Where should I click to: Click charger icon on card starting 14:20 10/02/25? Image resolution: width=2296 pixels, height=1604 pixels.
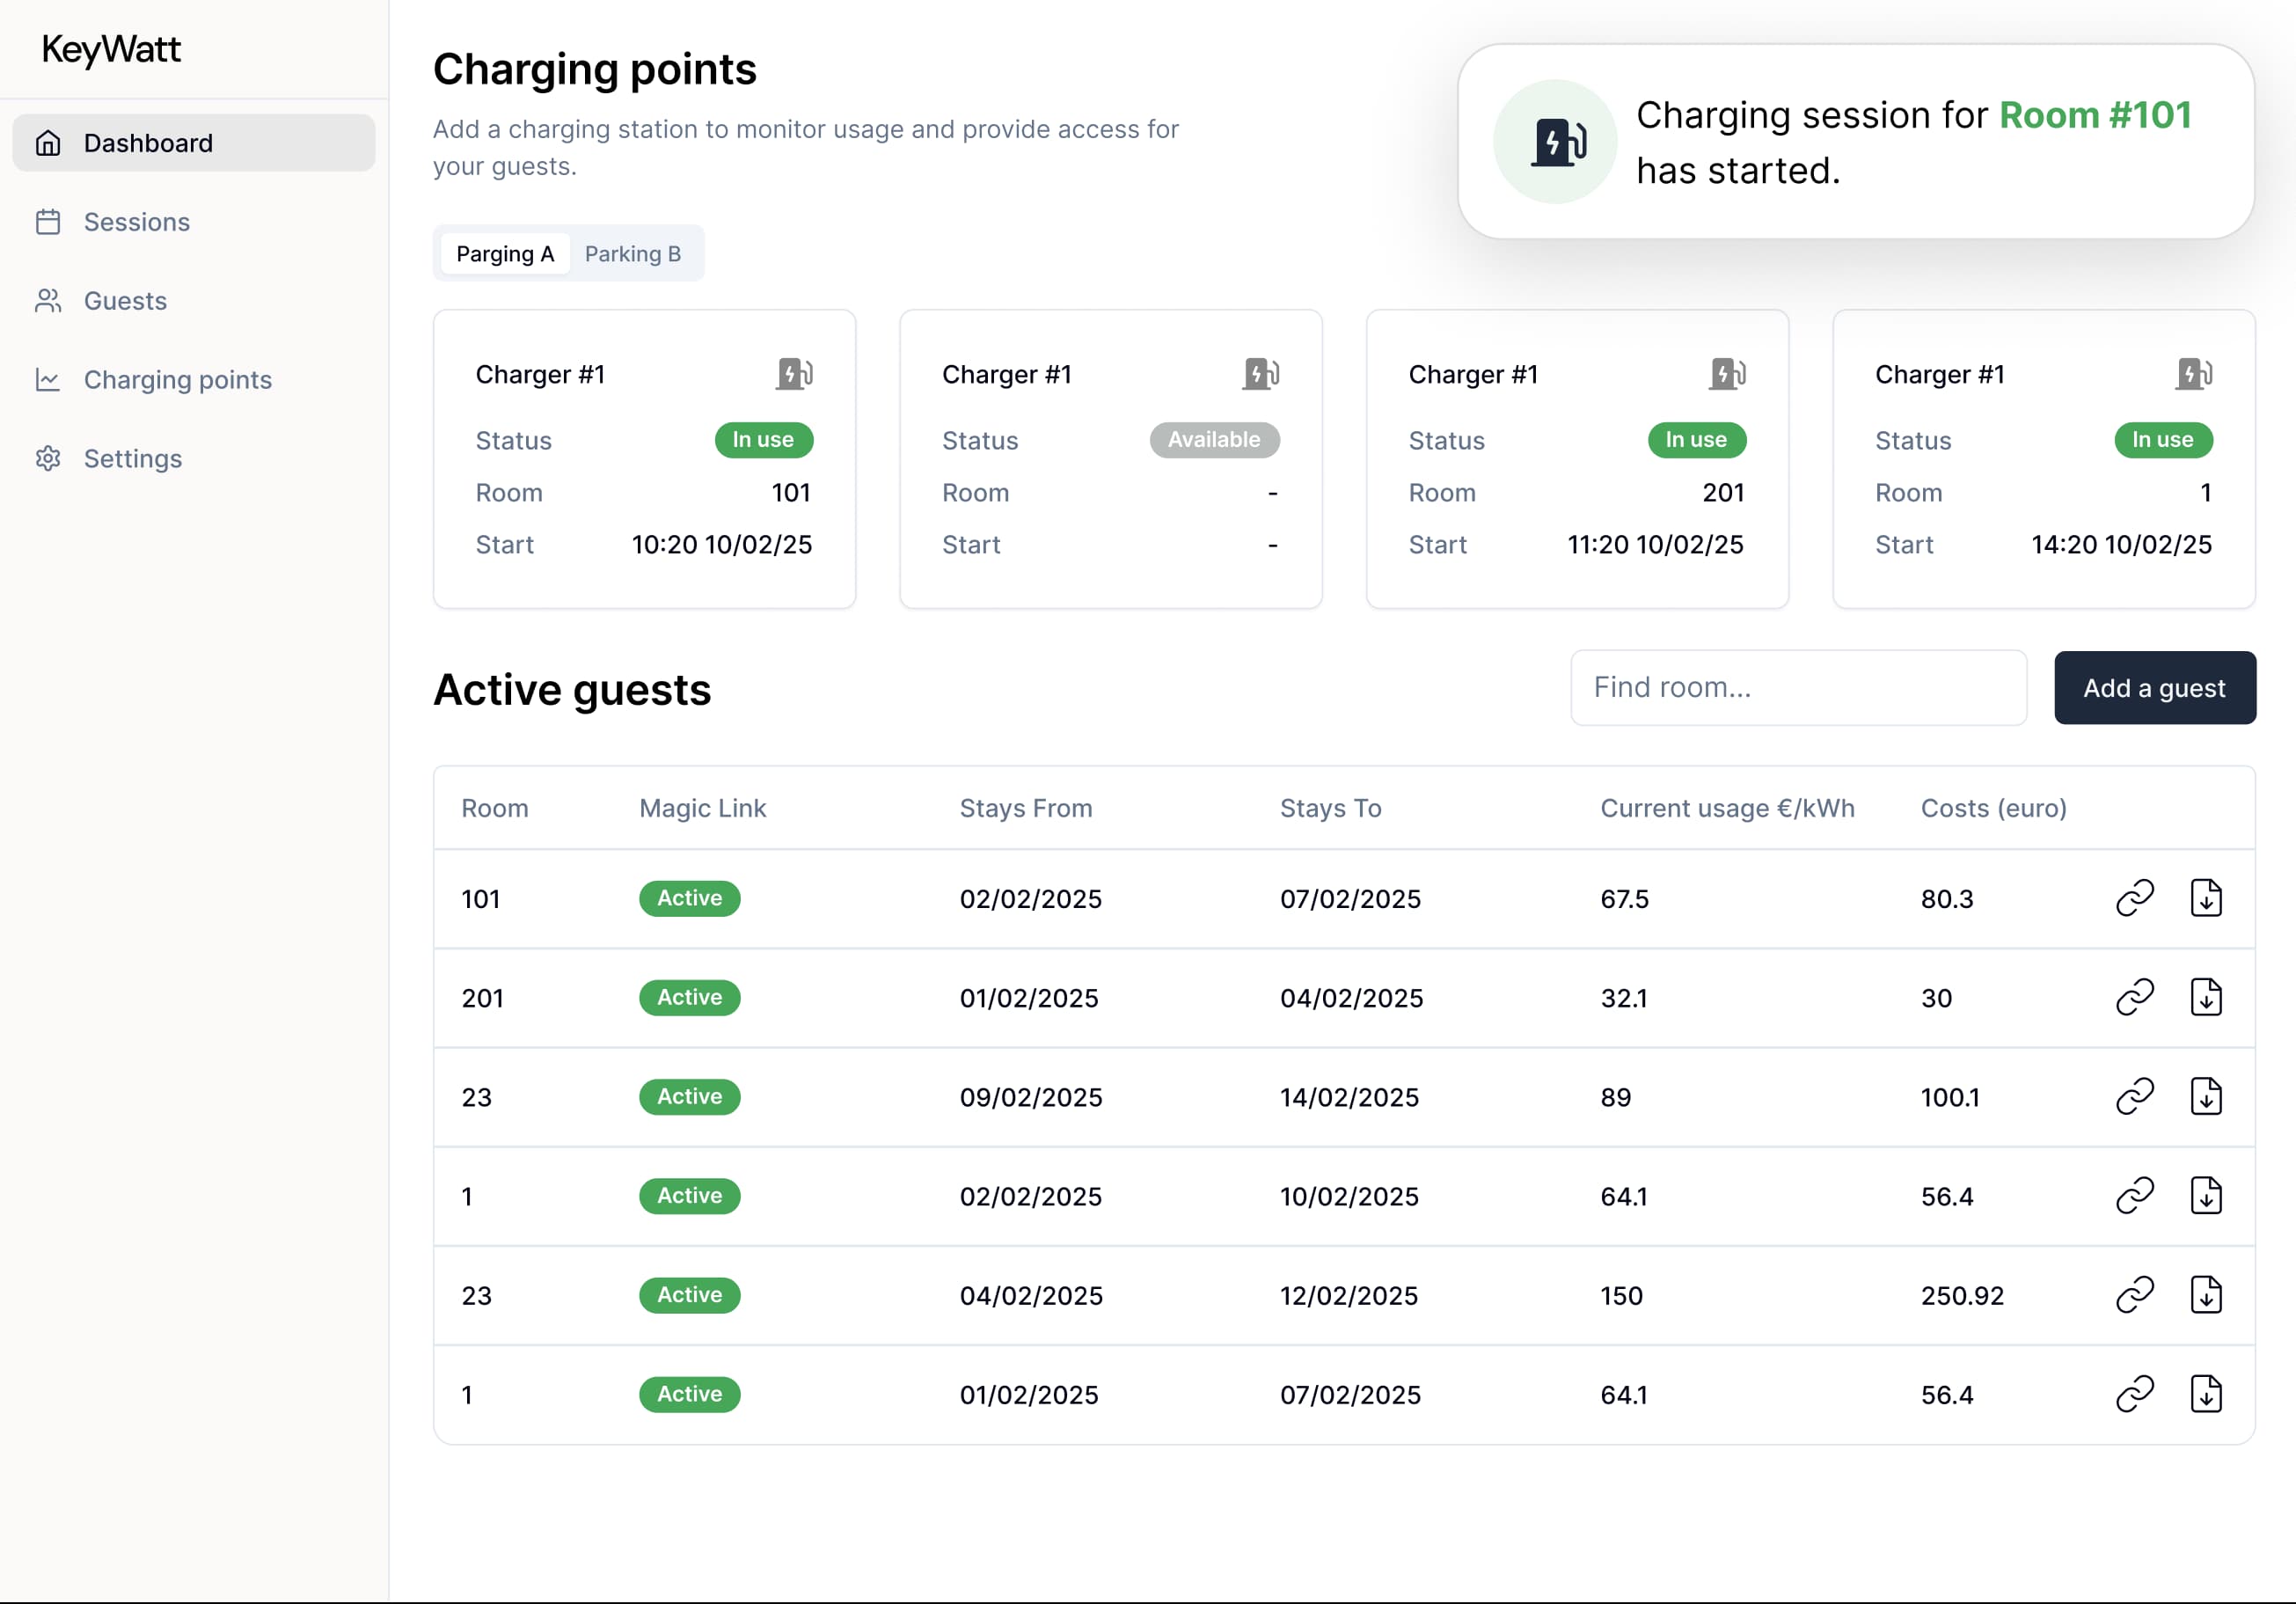2194,374
